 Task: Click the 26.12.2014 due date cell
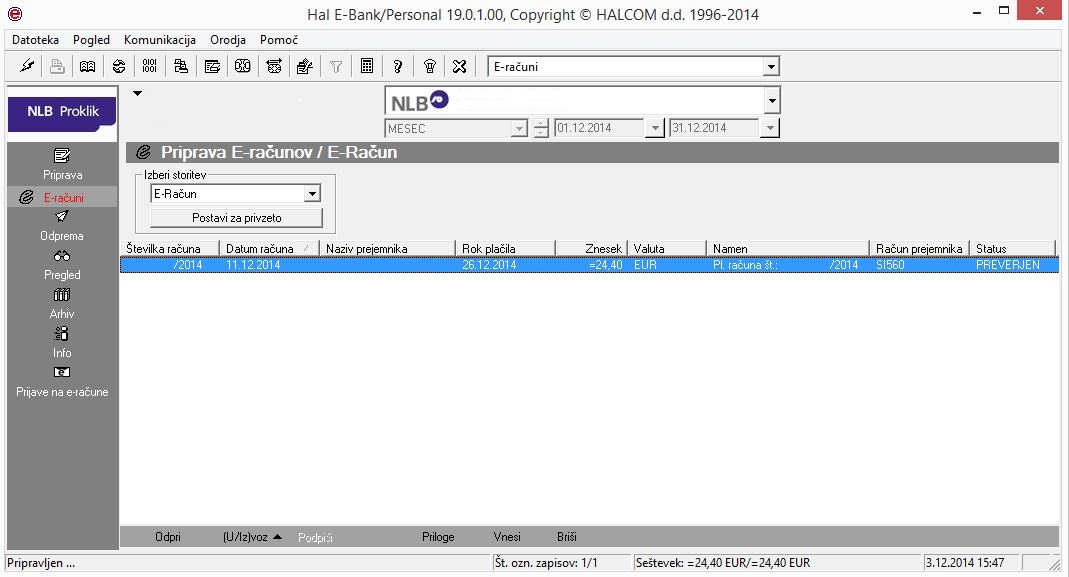point(489,265)
